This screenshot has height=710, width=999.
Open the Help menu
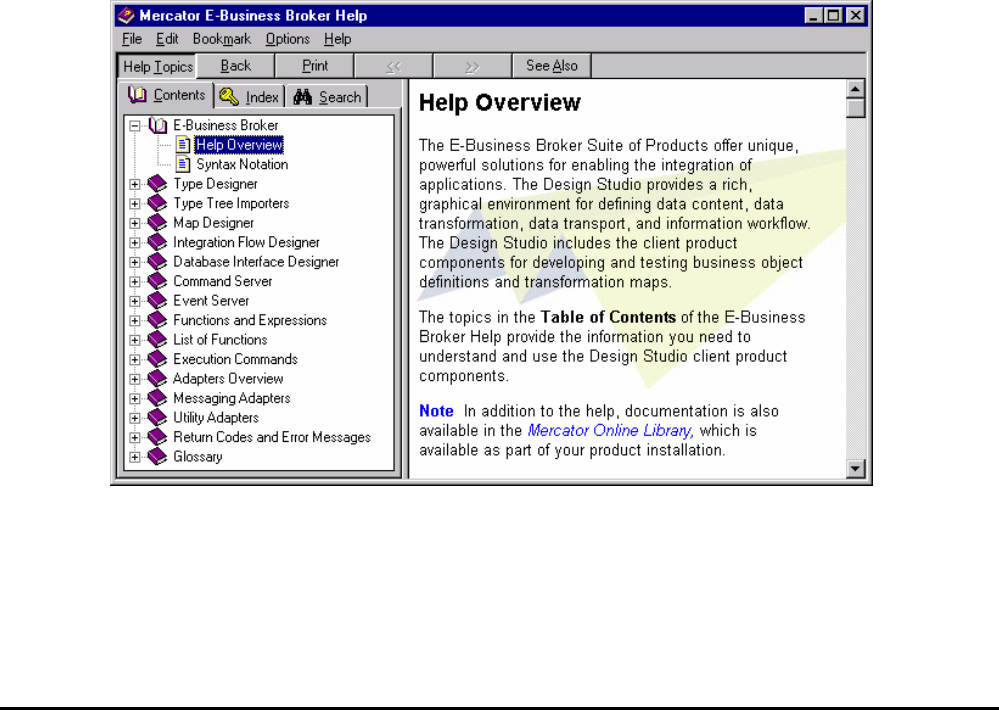[337, 39]
